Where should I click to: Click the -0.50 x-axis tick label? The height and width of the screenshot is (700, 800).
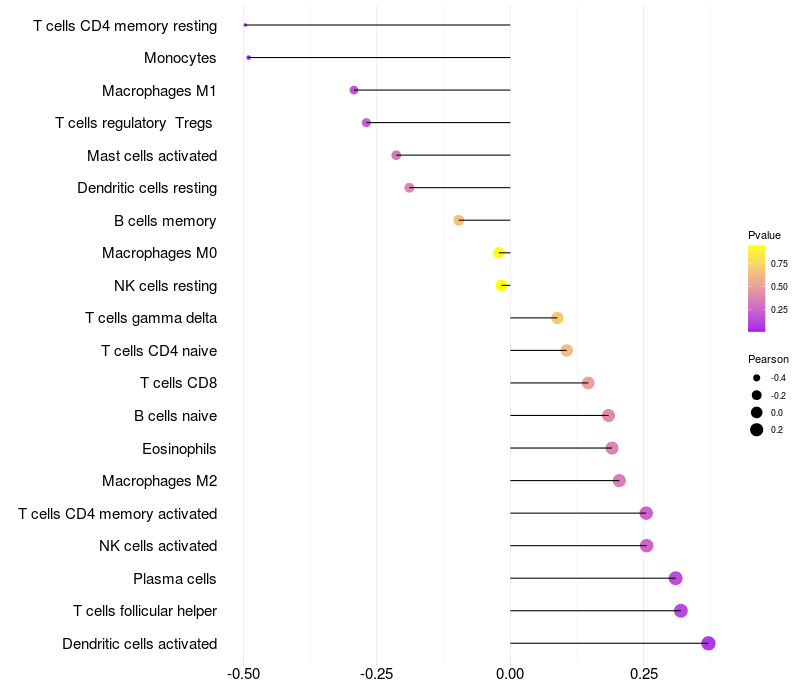click(x=243, y=674)
